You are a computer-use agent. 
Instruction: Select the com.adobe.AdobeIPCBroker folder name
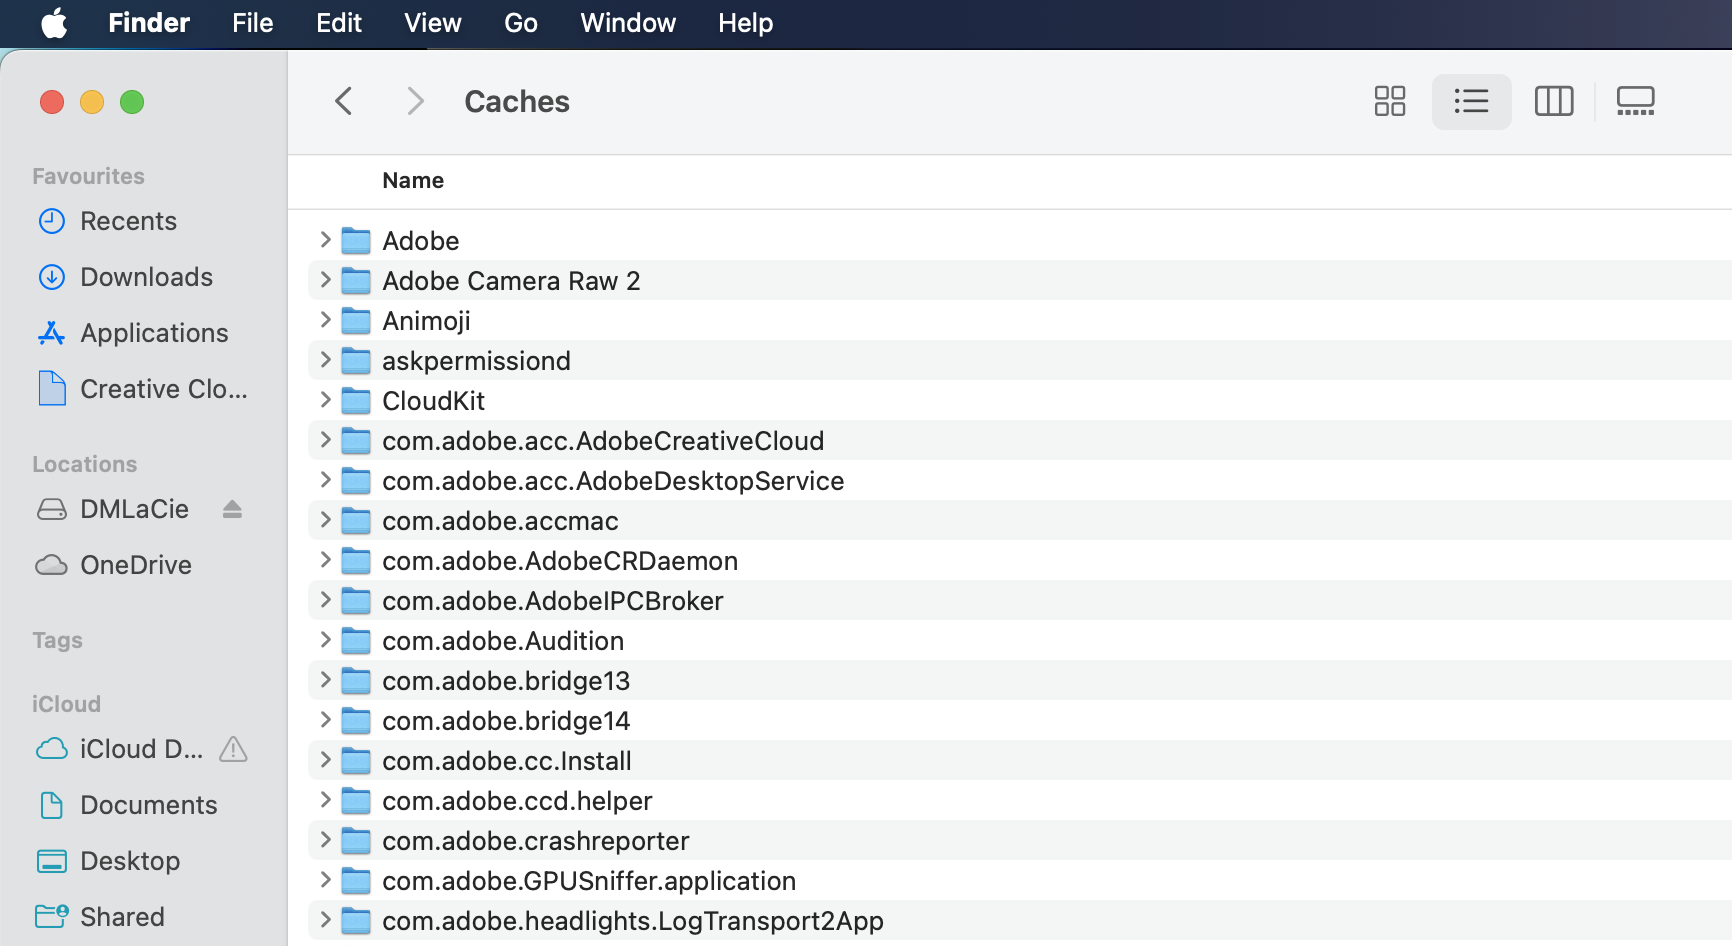(x=553, y=601)
